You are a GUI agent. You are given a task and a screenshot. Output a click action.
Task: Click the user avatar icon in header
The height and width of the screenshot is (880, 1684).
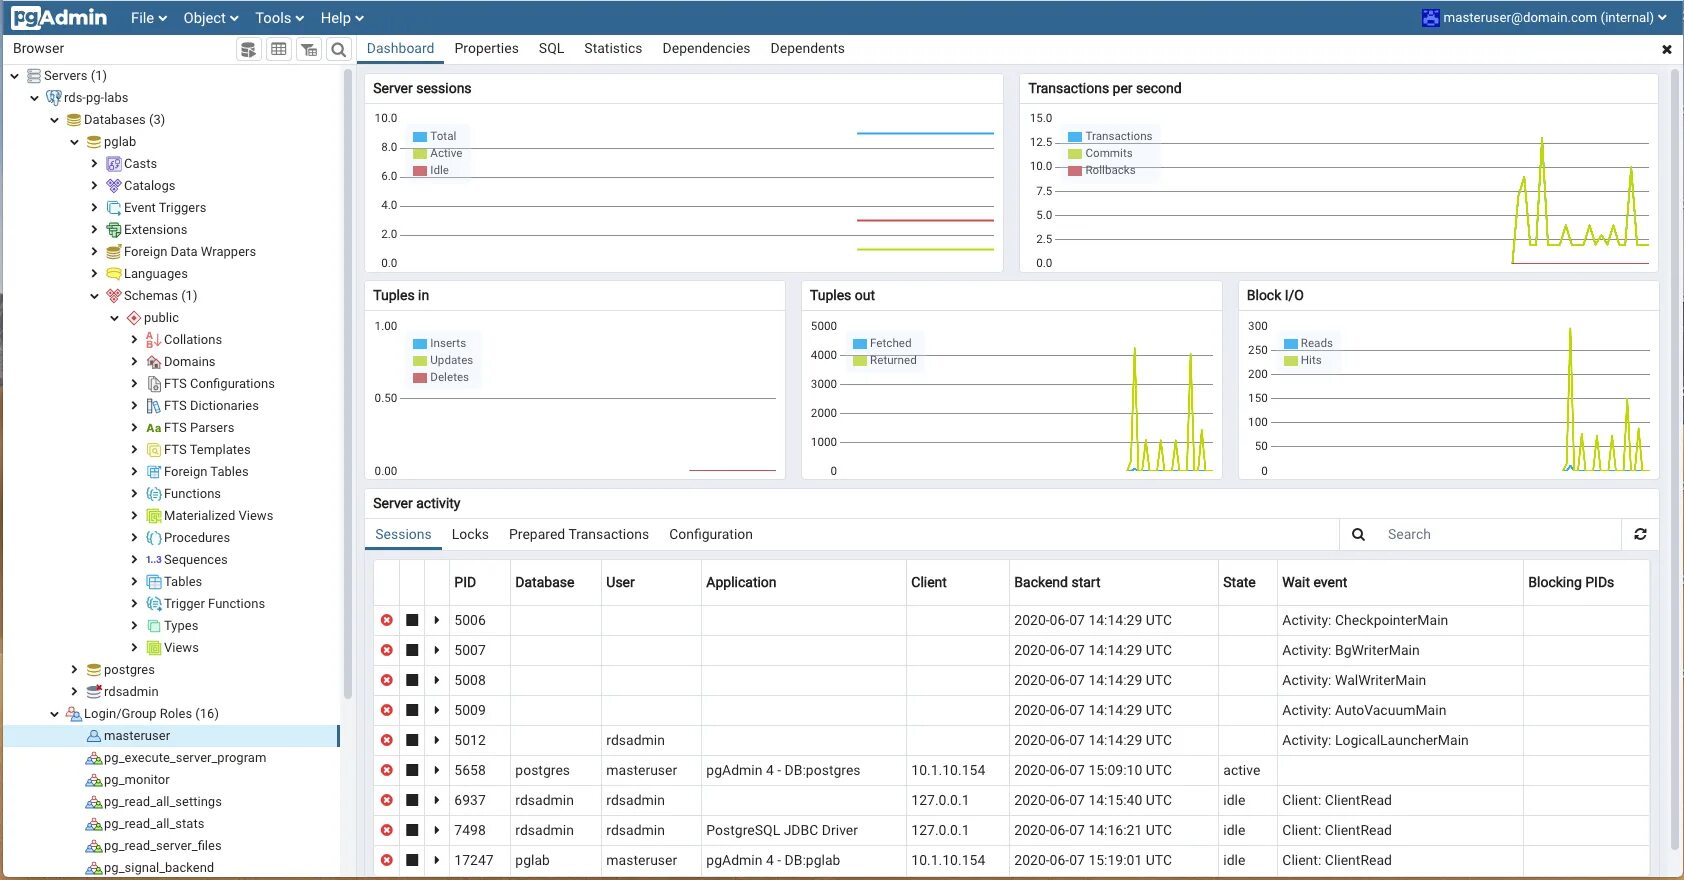pyautogui.click(x=1431, y=17)
